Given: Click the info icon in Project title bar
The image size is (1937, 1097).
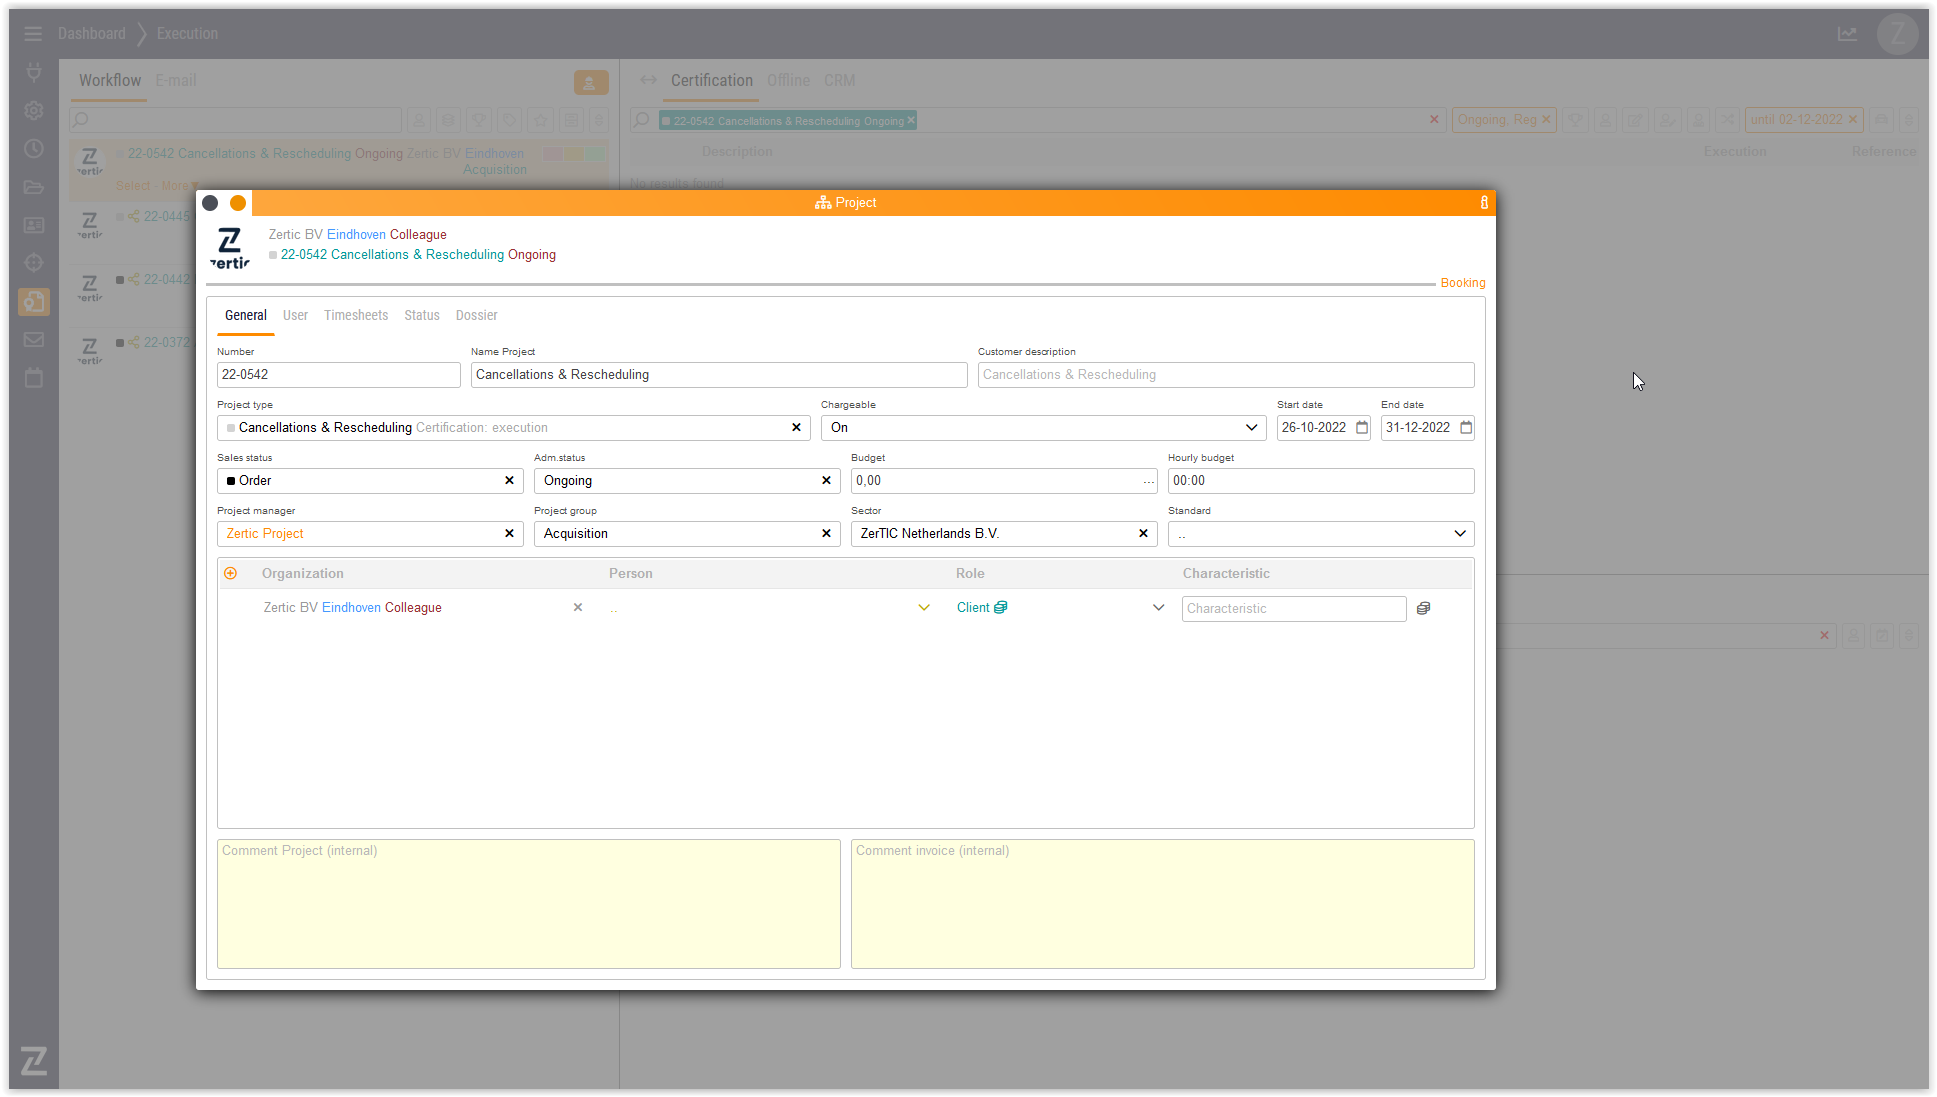Looking at the screenshot, I should pos(1484,203).
